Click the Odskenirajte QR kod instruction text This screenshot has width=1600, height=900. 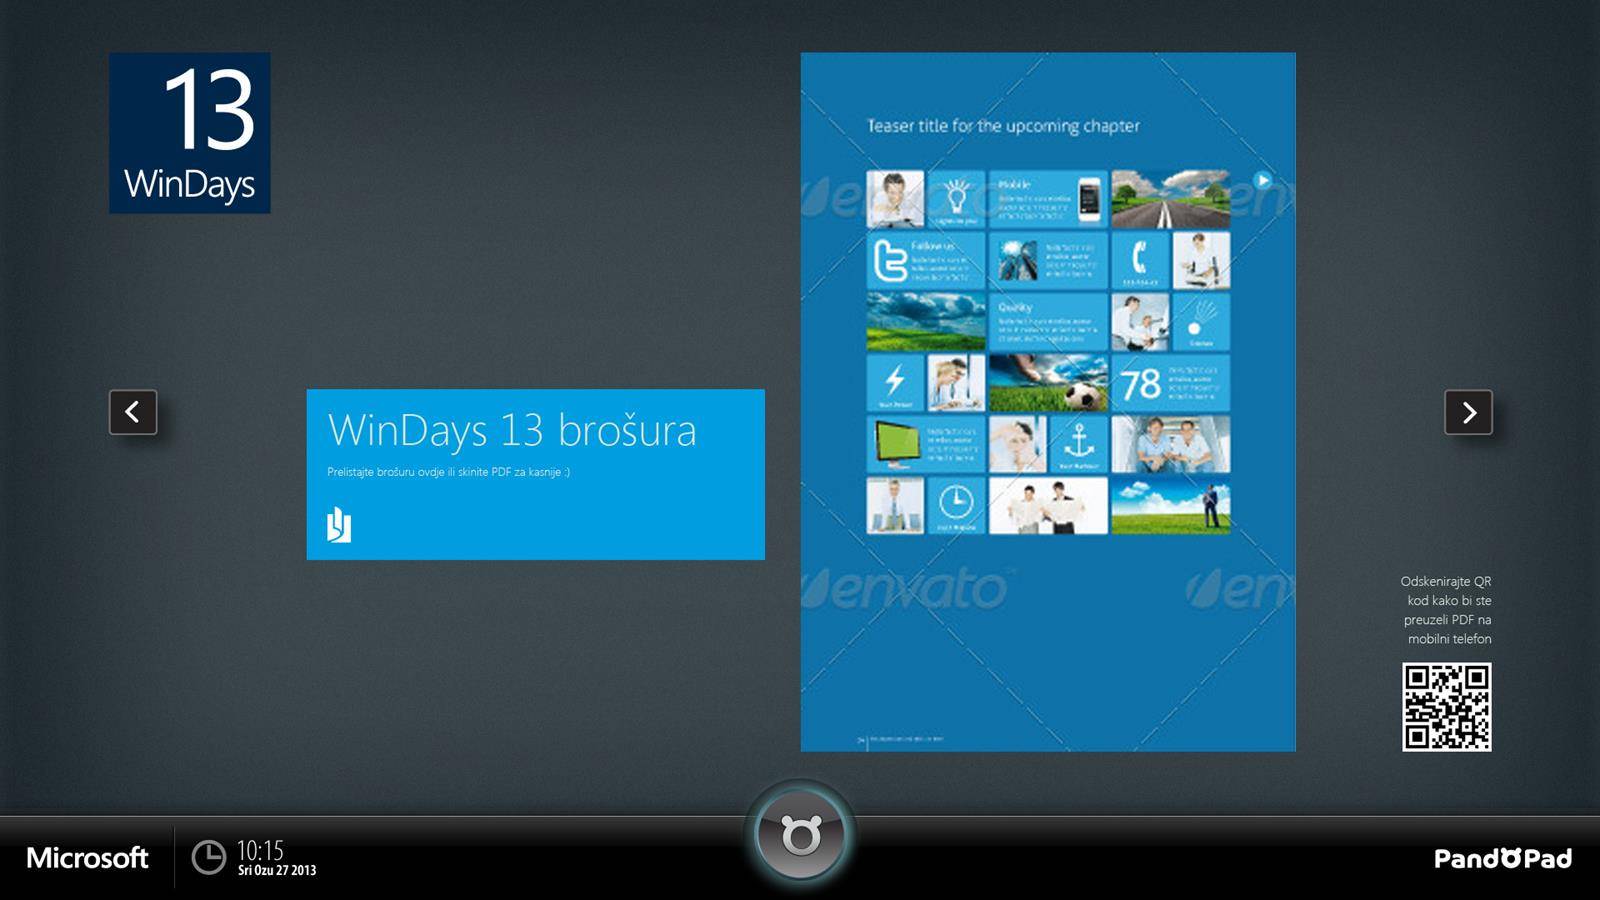click(x=1446, y=610)
